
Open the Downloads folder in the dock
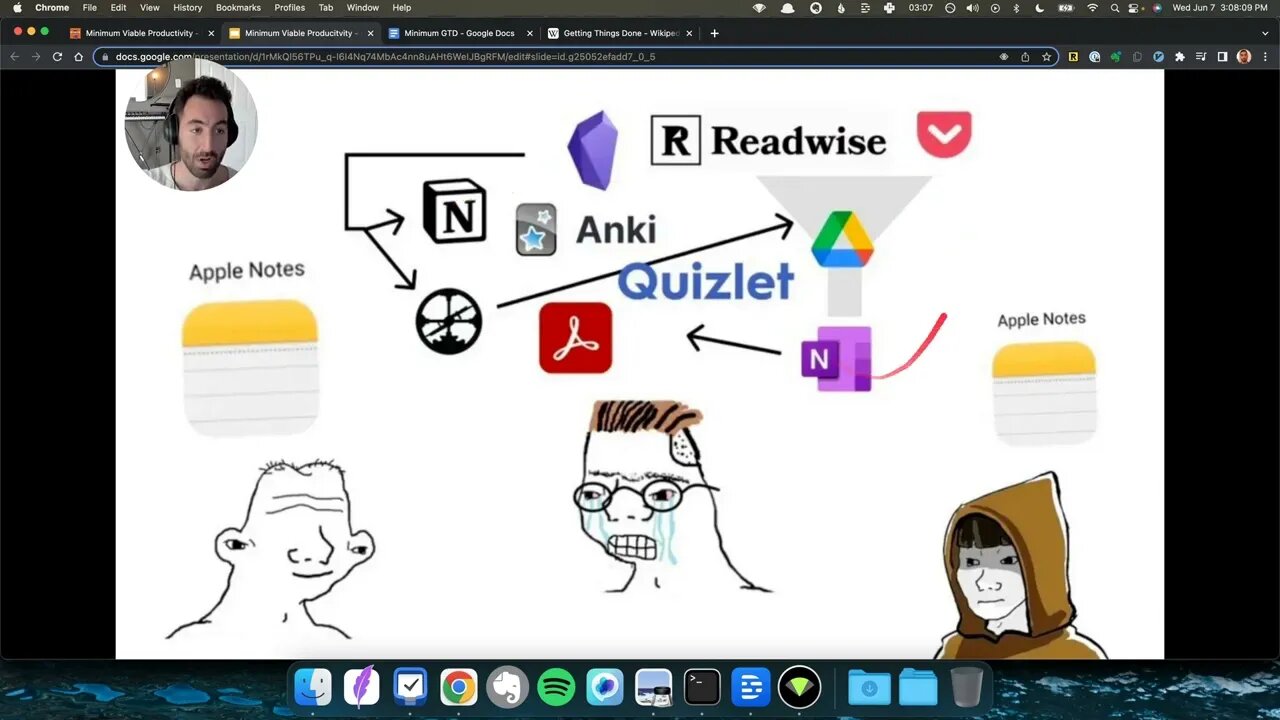click(869, 687)
